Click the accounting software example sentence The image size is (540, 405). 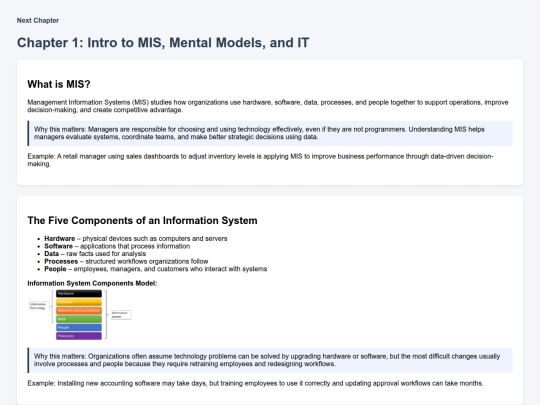pyautogui.click(x=255, y=383)
